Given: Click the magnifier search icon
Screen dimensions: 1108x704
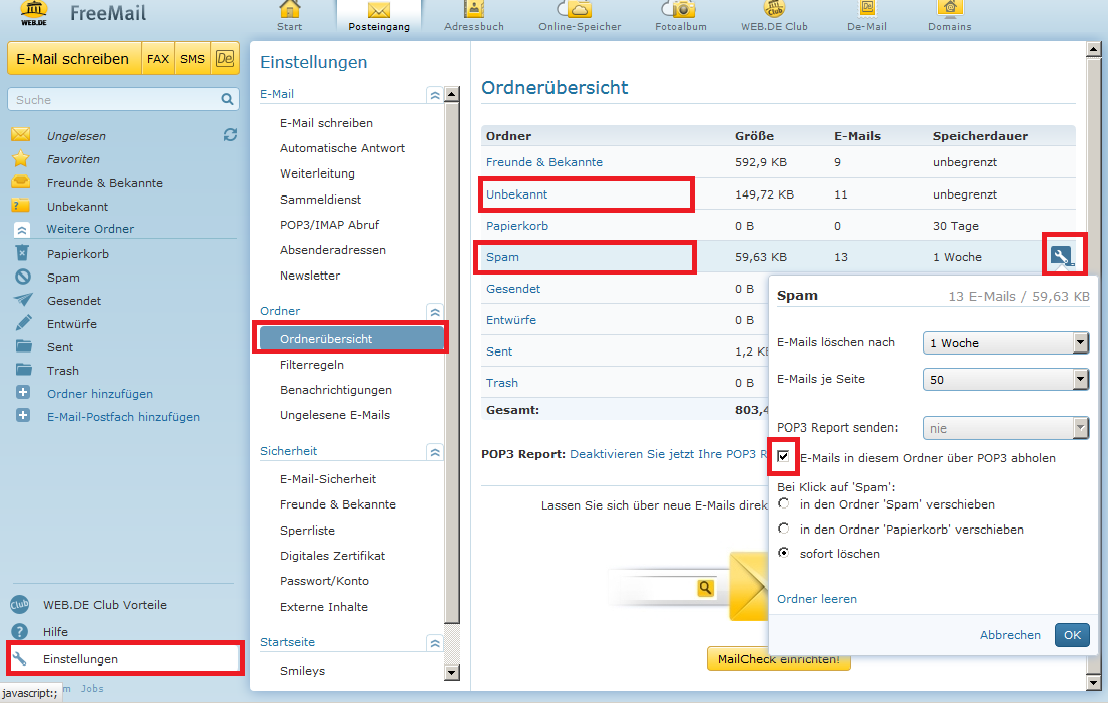Looking at the screenshot, I should pos(228,100).
